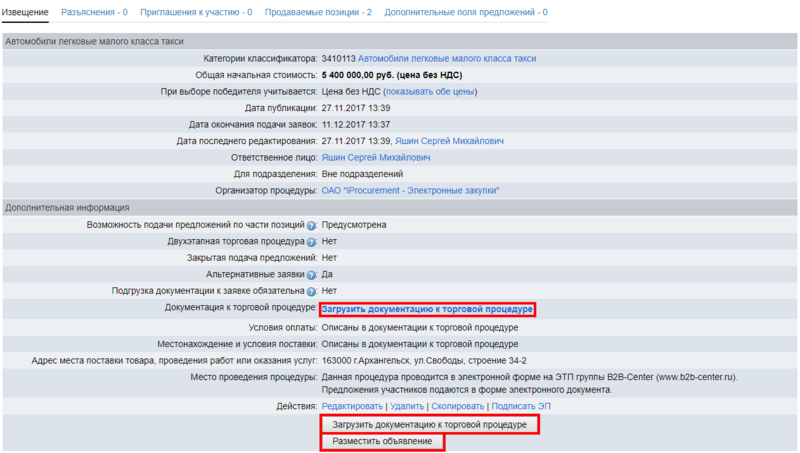The width and height of the screenshot is (800, 453).
Task: Click help icon beside Подгрузка документации к заявке
Action: [311, 292]
